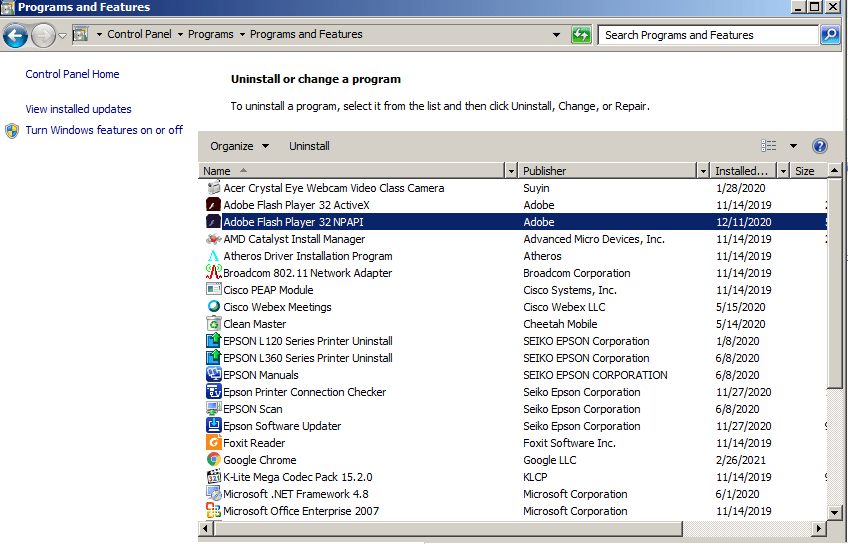
Task: Click the EPSON L360 Series Printer Uninstall icon
Action: (214, 358)
